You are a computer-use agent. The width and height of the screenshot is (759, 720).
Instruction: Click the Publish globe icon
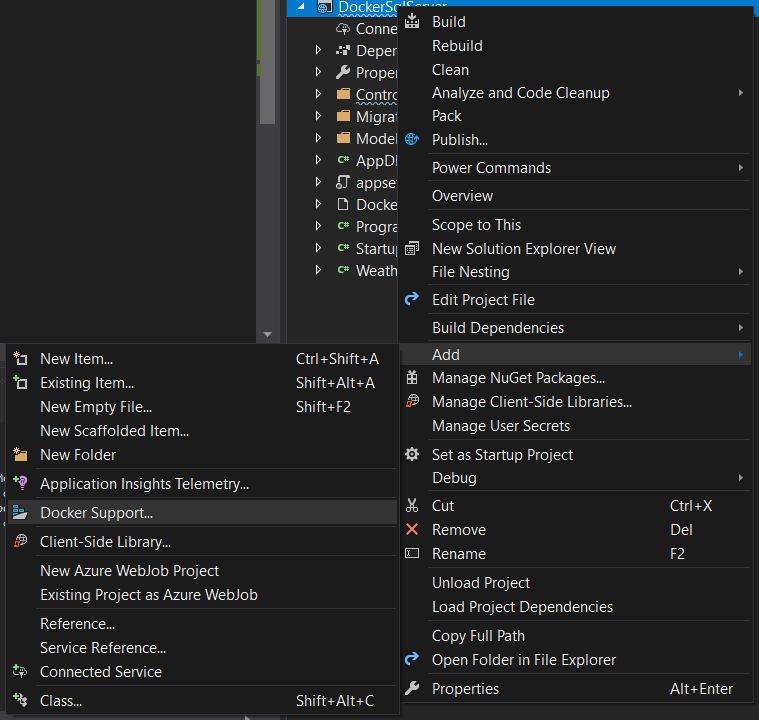tap(412, 140)
